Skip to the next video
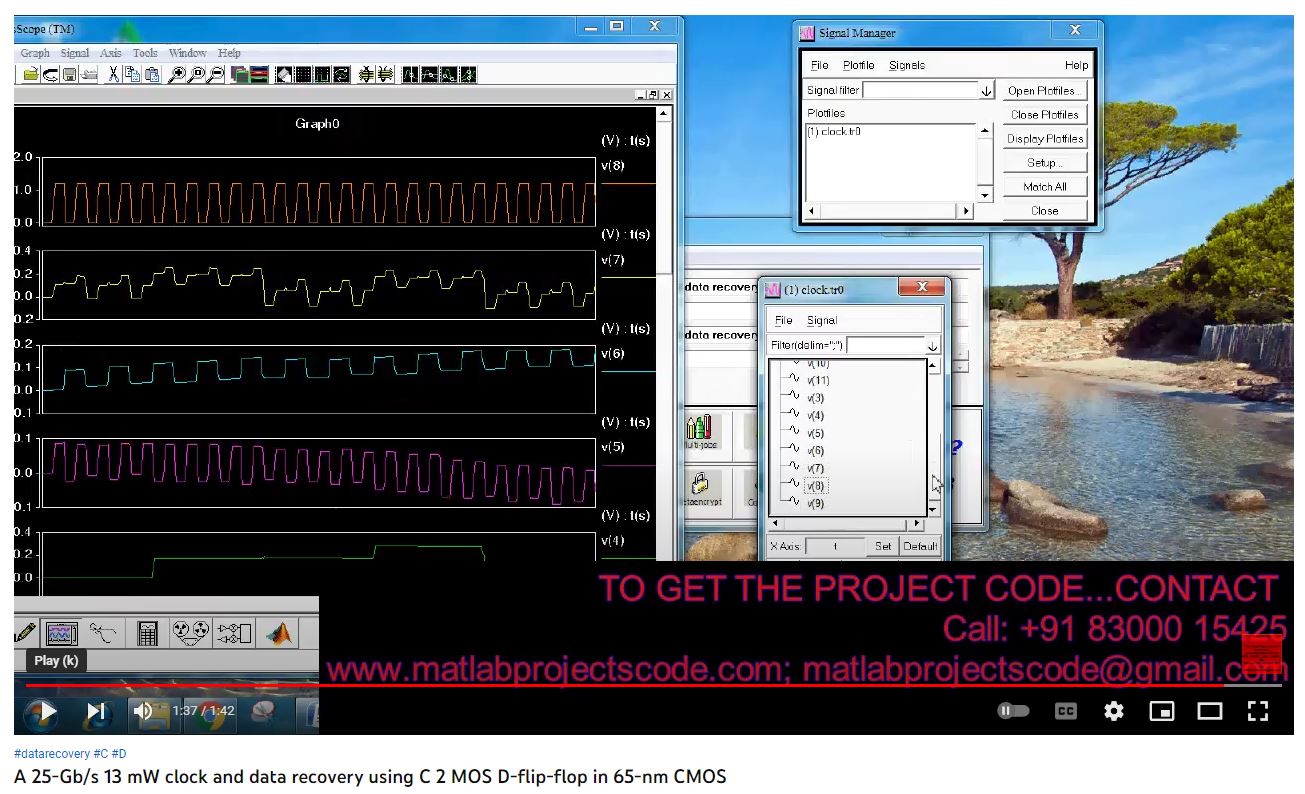Viewport: 1305px width, 794px height. pyautogui.click(x=96, y=711)
